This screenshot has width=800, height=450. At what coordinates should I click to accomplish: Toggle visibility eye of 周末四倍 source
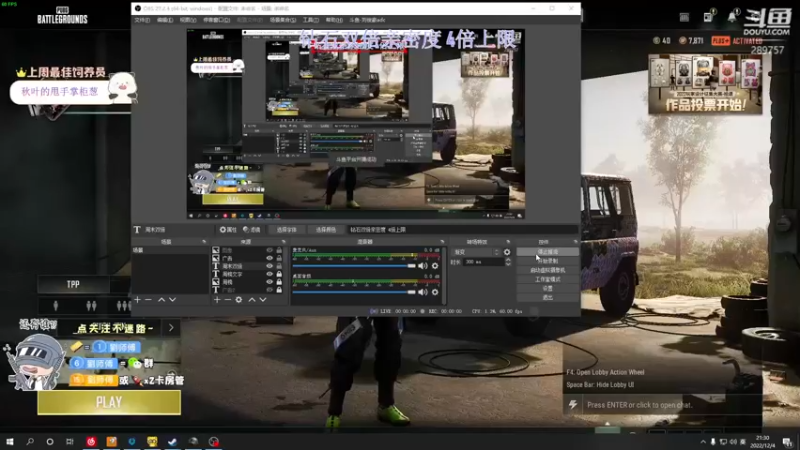click(269, 266)
